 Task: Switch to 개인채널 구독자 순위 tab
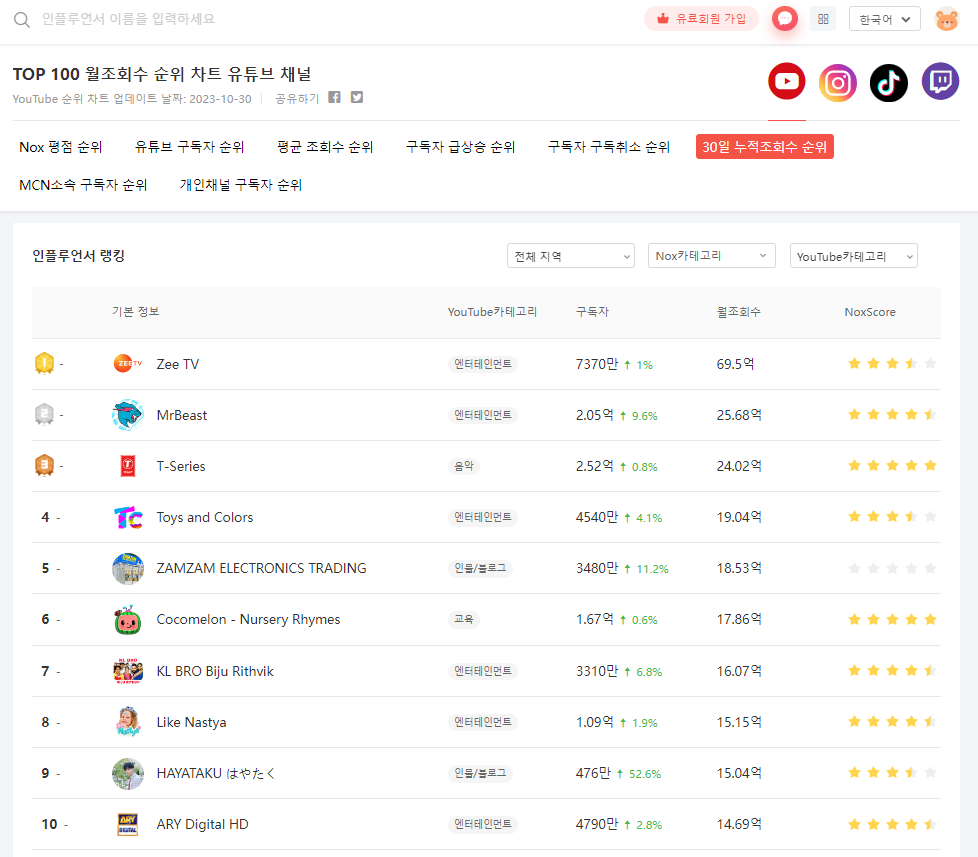(x=241, y=185)
